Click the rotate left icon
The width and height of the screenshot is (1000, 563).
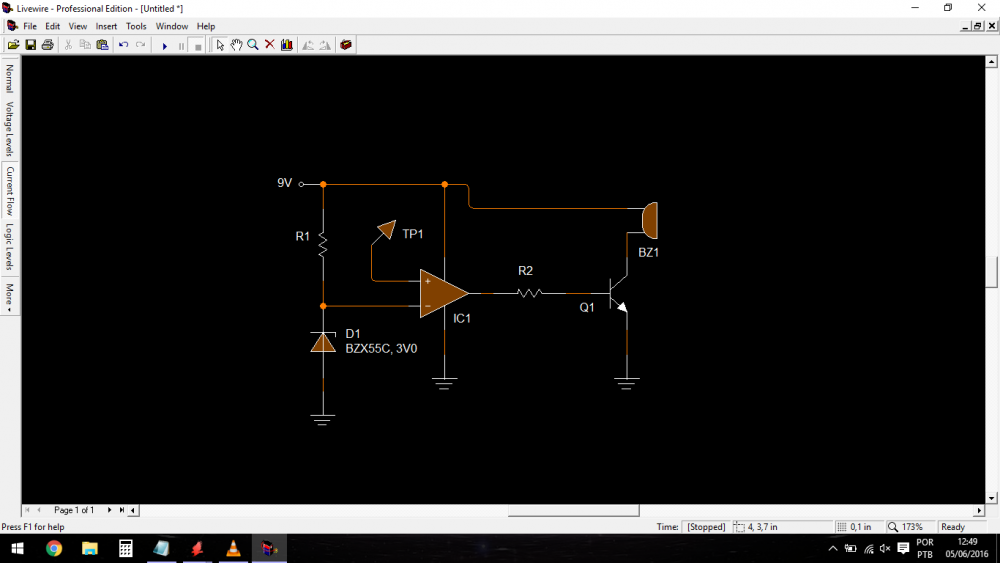point(308,45)
